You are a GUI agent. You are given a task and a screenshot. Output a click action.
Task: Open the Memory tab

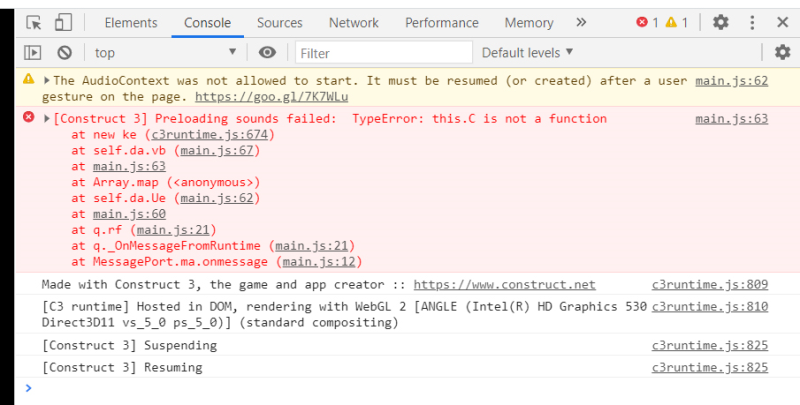[x=529, y=23]
